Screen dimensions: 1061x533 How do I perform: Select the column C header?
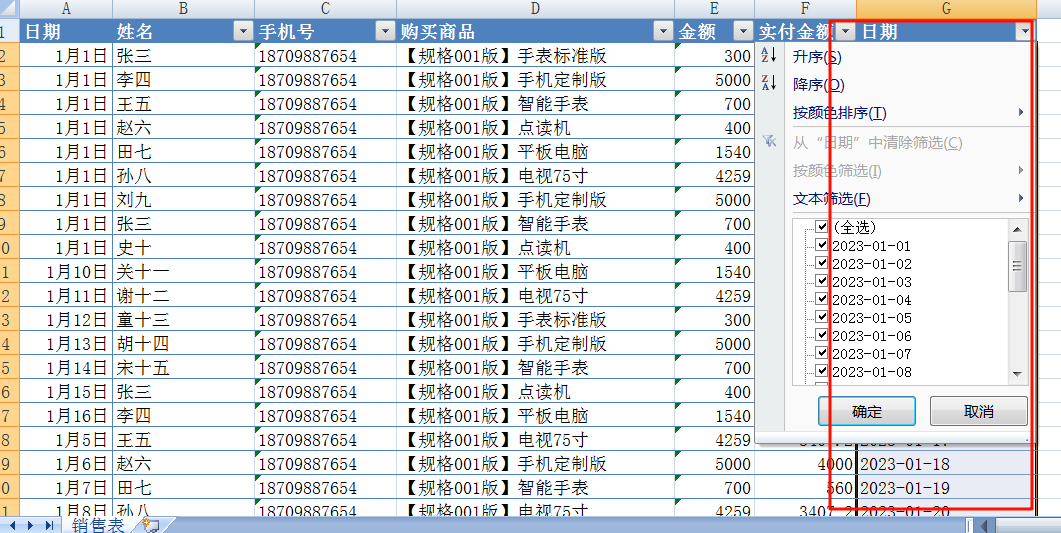325,9
